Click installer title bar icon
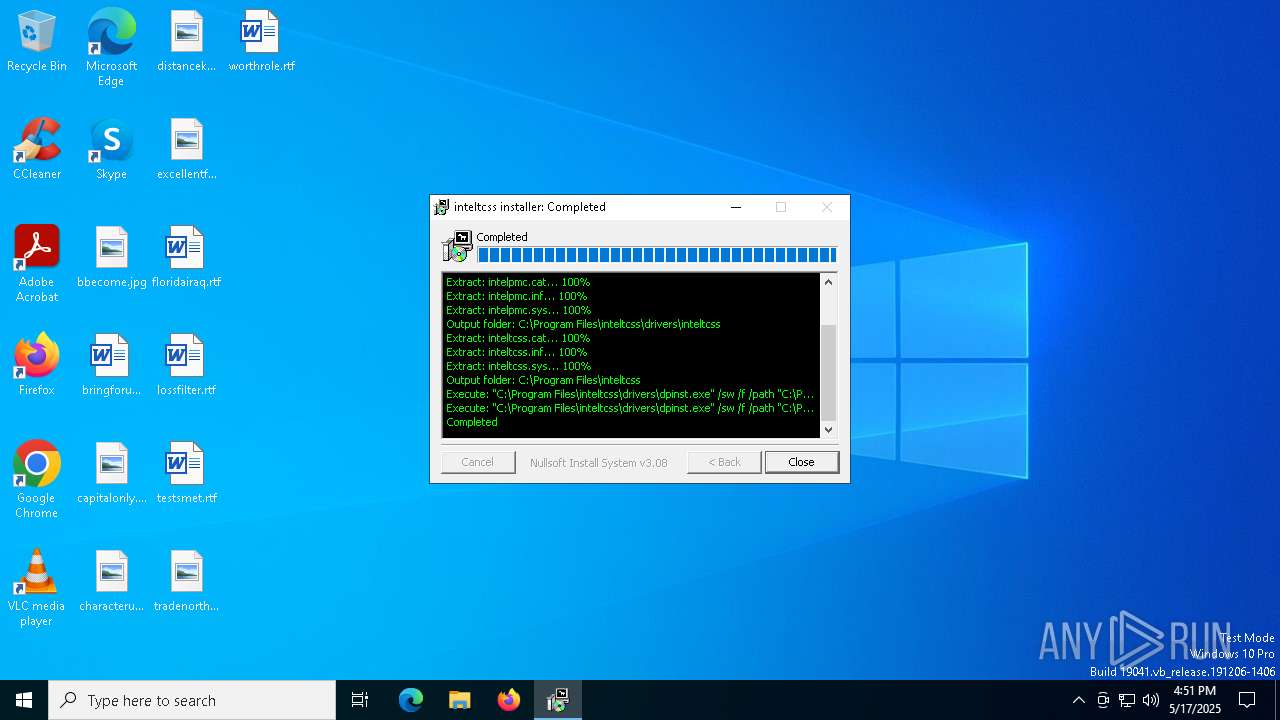The height and width of the screenshot is (720, 1280). [x=441, y=207]
